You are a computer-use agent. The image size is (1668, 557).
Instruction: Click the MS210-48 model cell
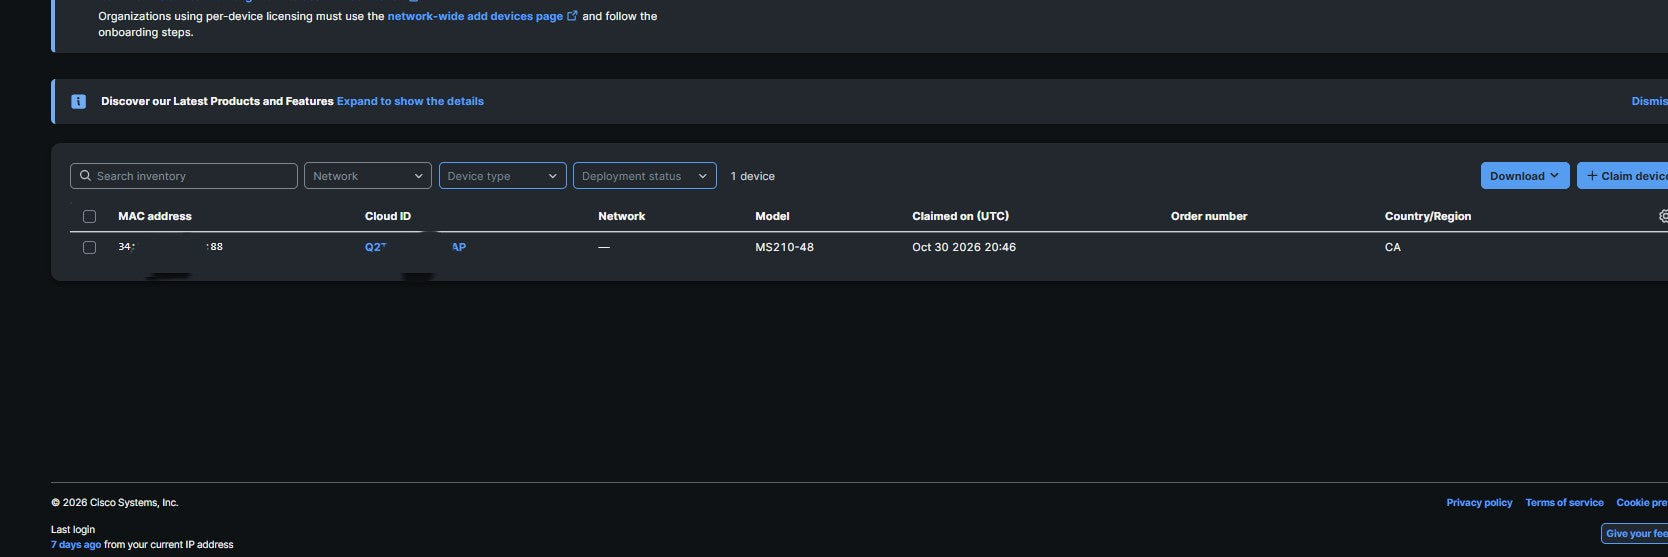click(x=784, y=247)
